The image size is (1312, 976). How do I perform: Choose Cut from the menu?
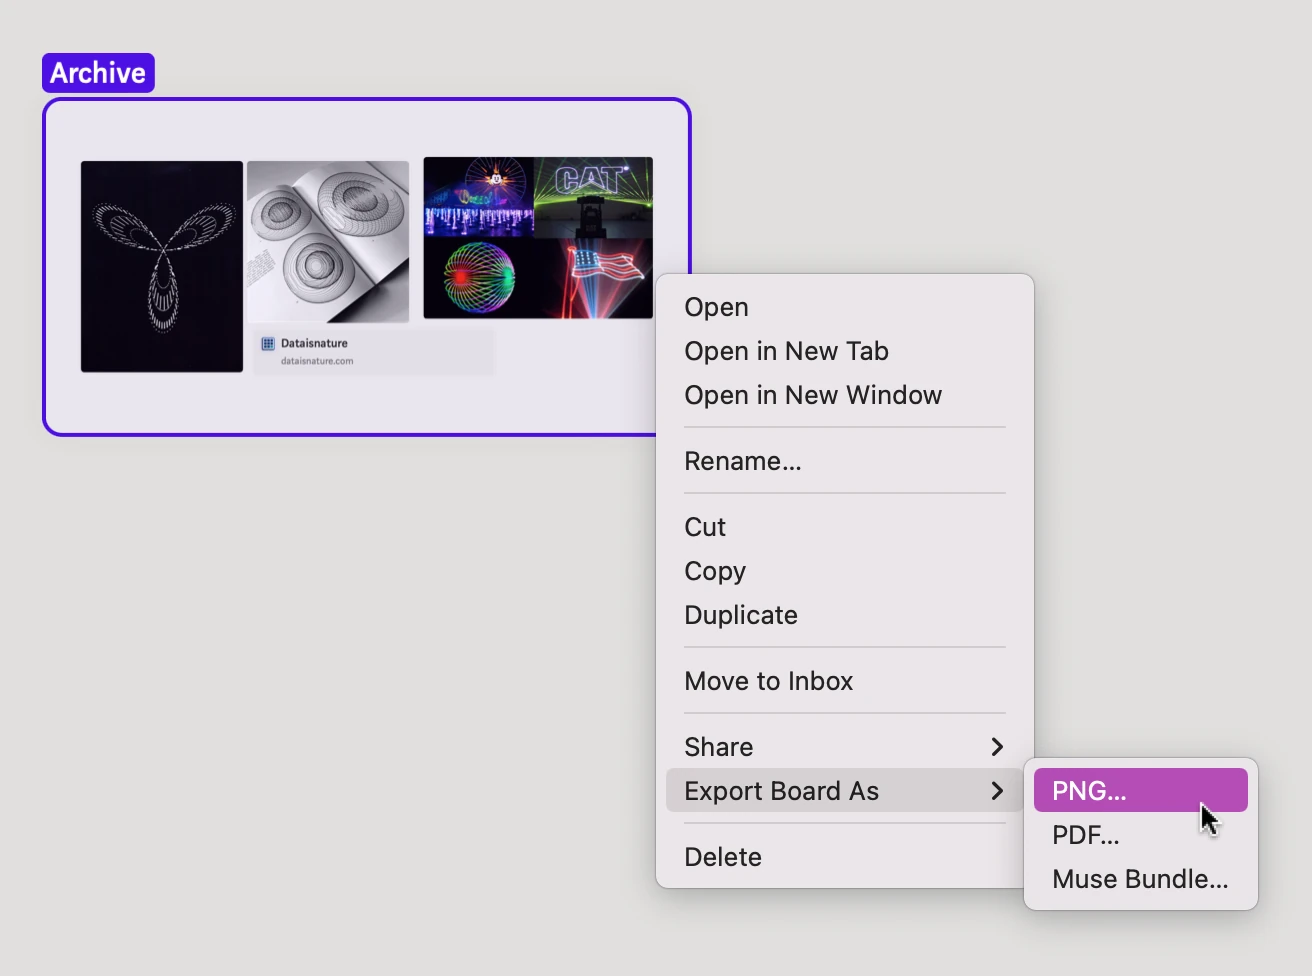[x=705, y=527]
